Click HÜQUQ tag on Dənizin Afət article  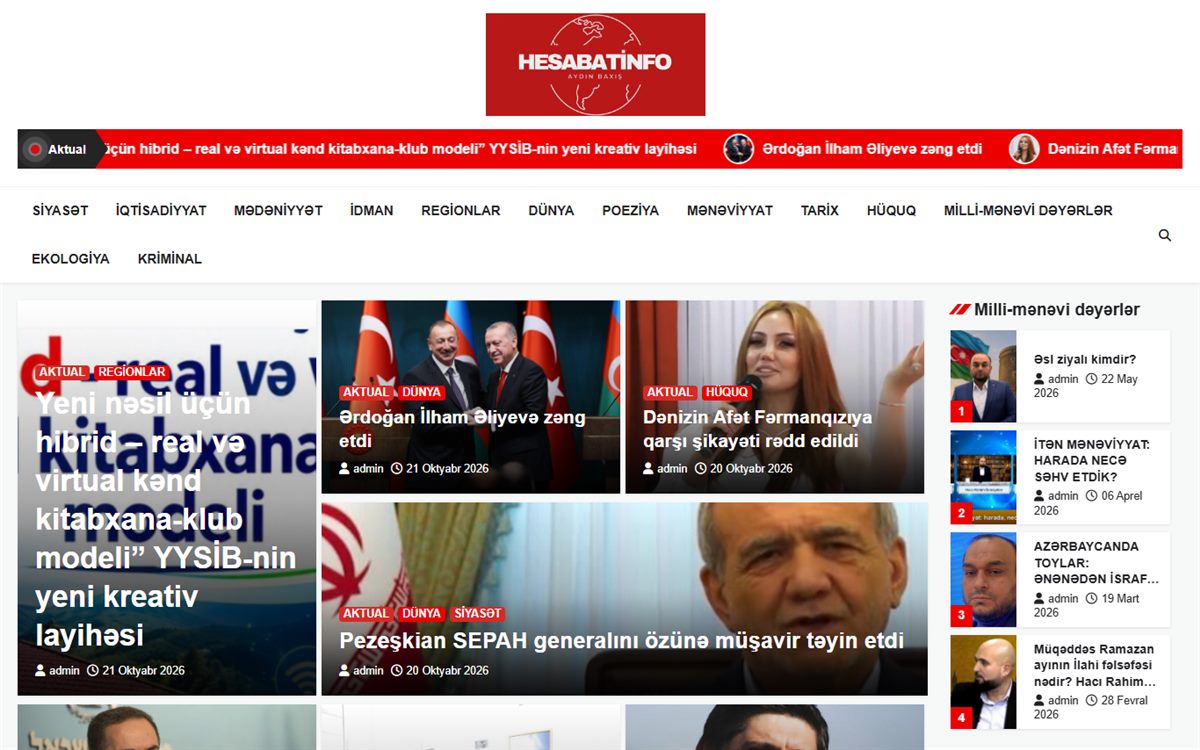(726, 392)
